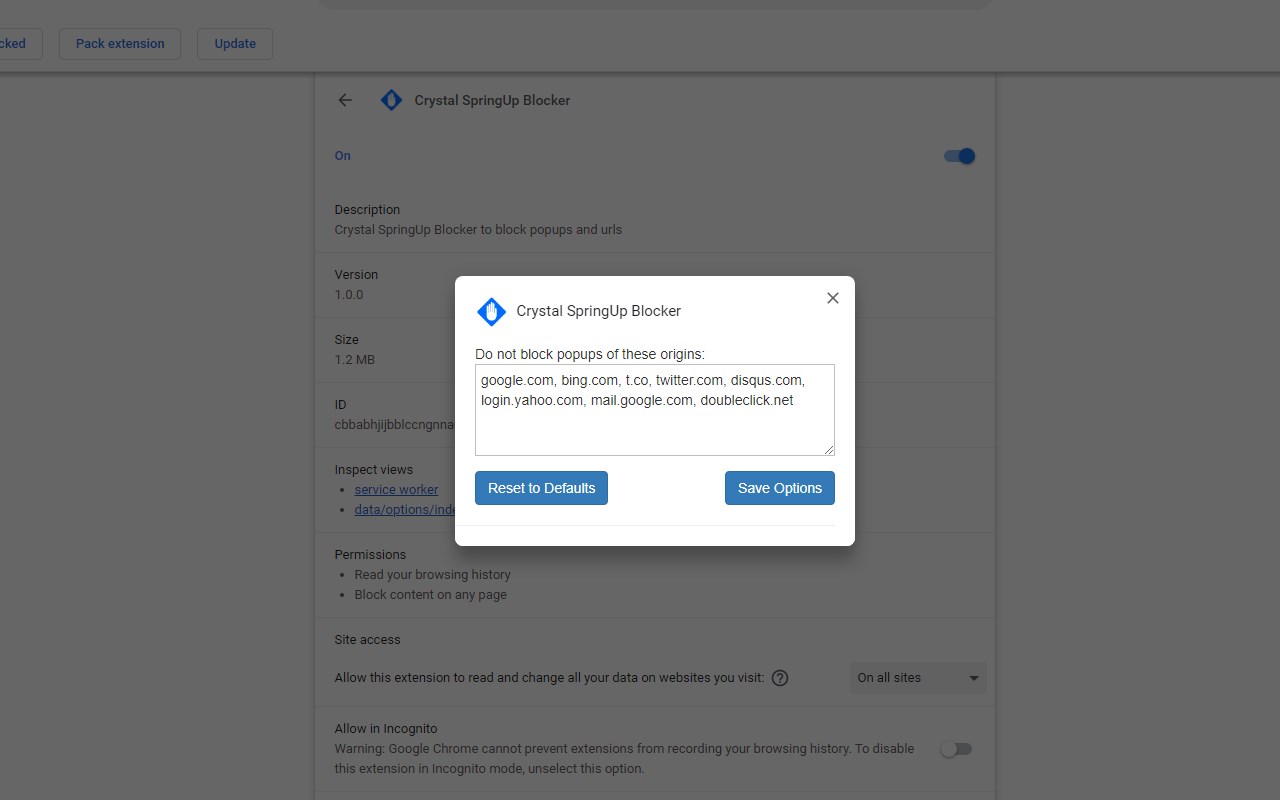Focus the allowed origins text area
The width and height of the screenshot is (1280, 800).
[x=655, y=410]
